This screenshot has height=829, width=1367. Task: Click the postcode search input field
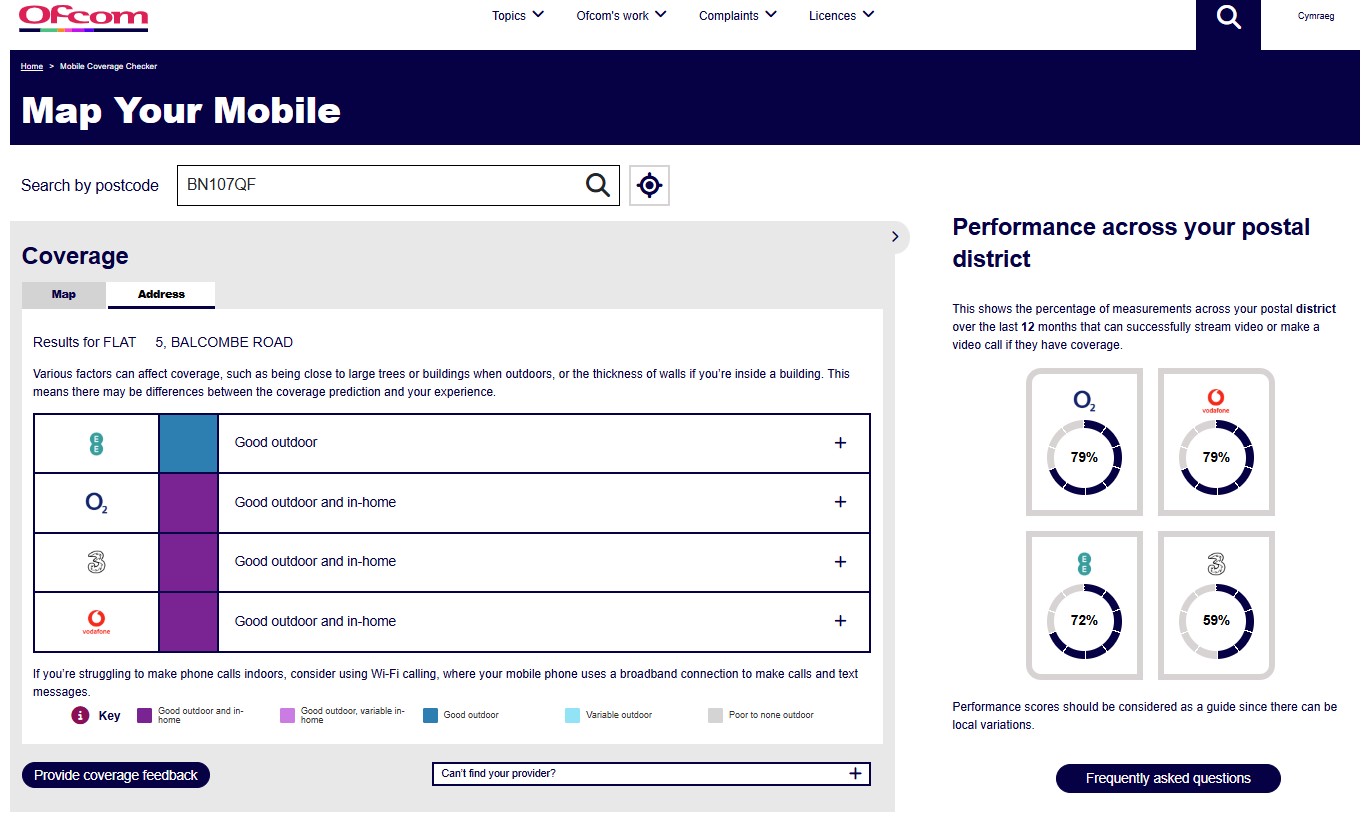click(380, 185)
